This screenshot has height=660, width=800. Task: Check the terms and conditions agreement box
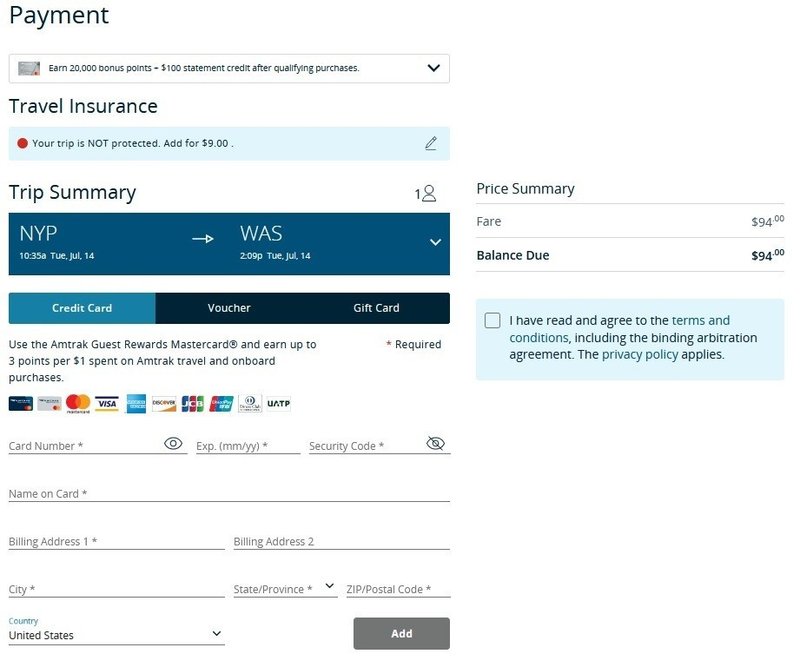pos(492,321)
